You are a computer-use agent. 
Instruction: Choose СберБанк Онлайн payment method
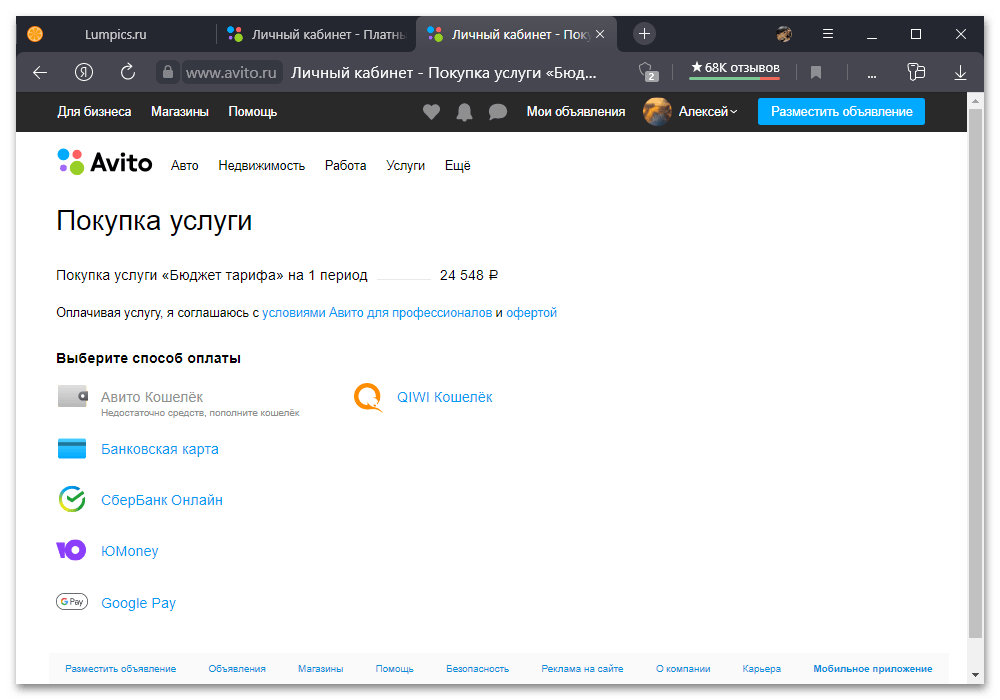[x=162, y=500]
